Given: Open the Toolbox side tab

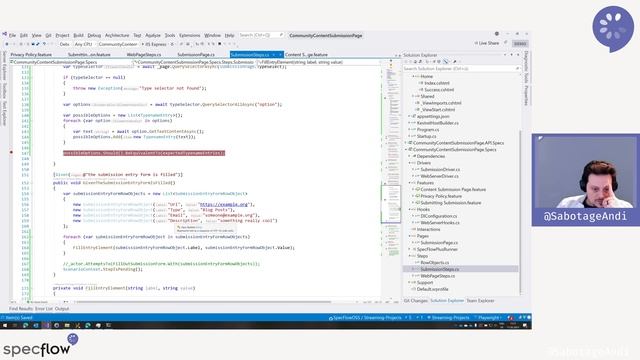Looking at the screenshot, I should pos(4,90).
